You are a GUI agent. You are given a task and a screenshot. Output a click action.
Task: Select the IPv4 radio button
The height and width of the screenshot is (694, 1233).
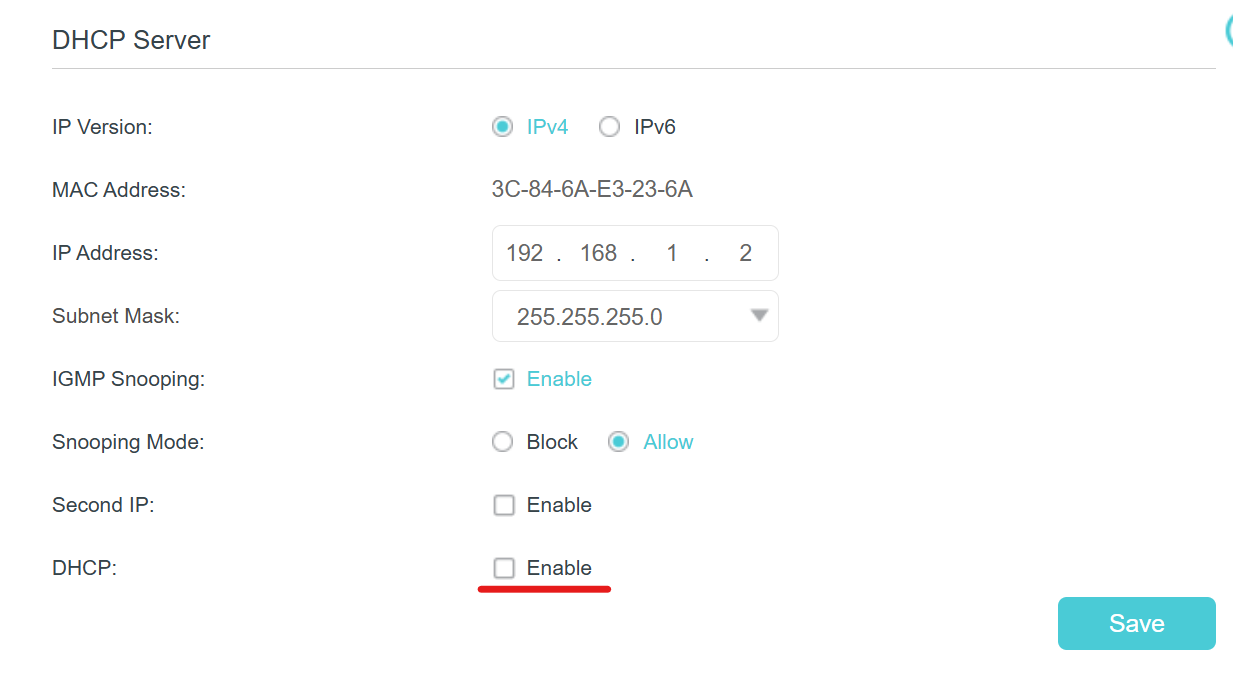tap(503, 127)
